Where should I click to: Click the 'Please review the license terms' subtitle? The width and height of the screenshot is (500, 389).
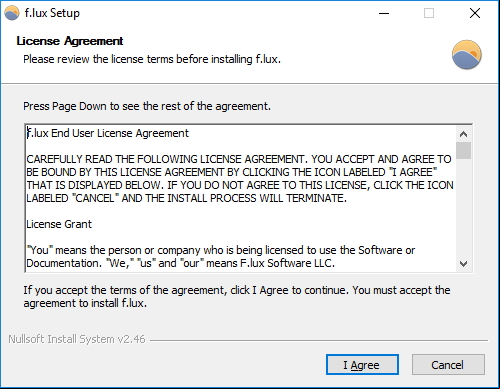[x=152, y=59]
